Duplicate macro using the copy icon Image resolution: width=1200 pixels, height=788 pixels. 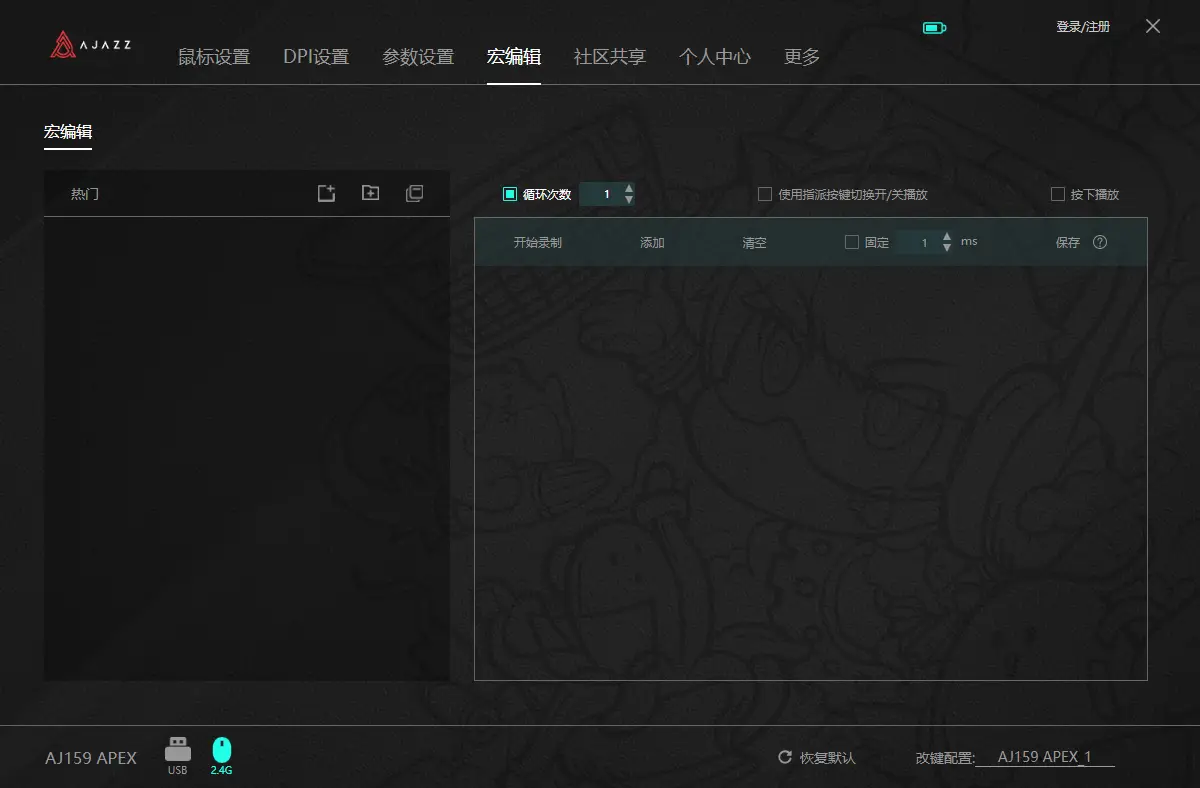click(414, 193)
